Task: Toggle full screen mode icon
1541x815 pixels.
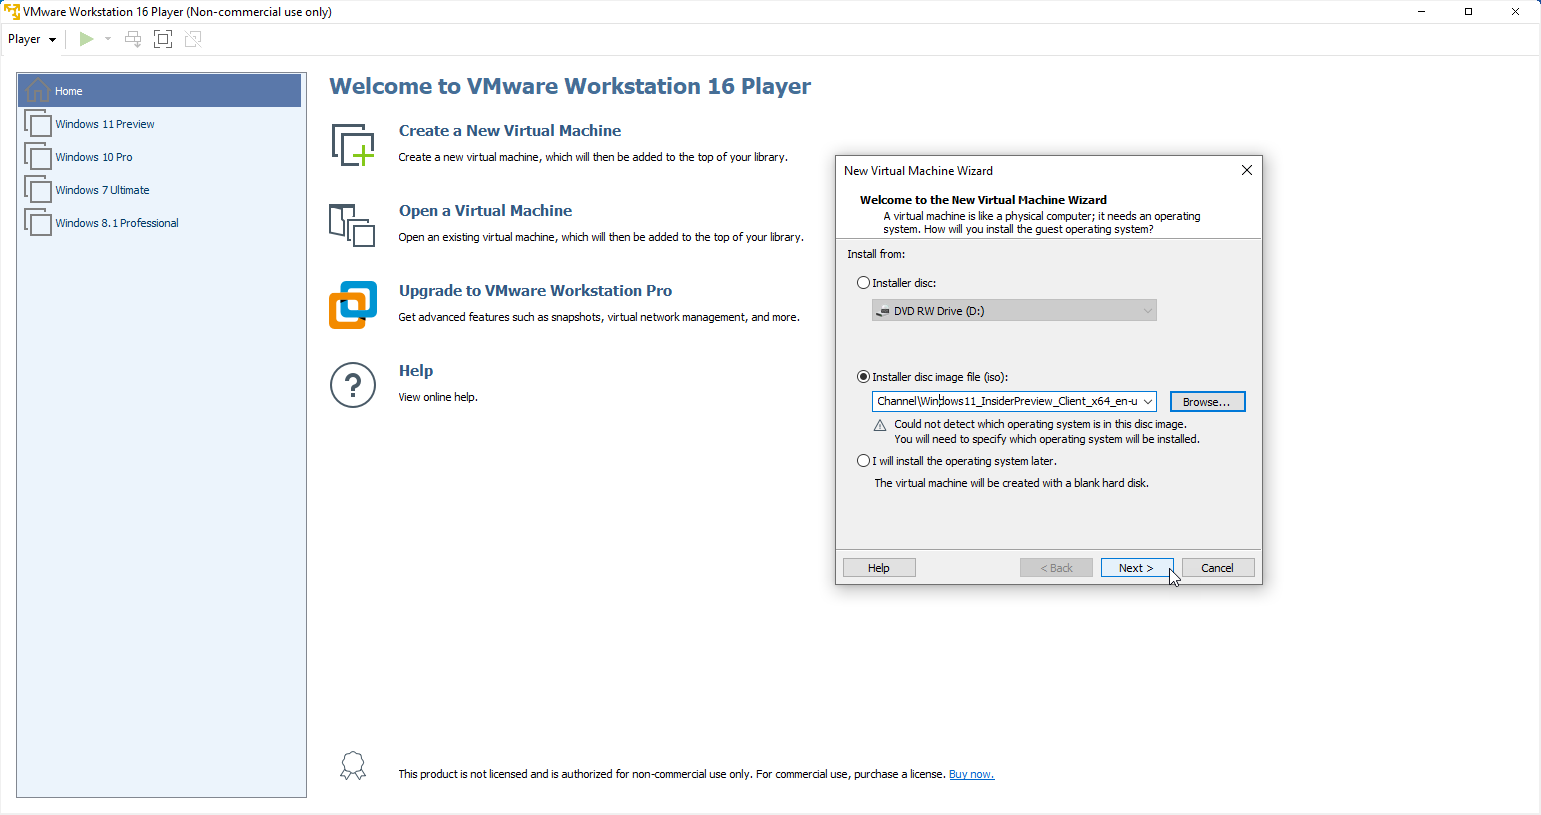Action: [x=163, y=39]
